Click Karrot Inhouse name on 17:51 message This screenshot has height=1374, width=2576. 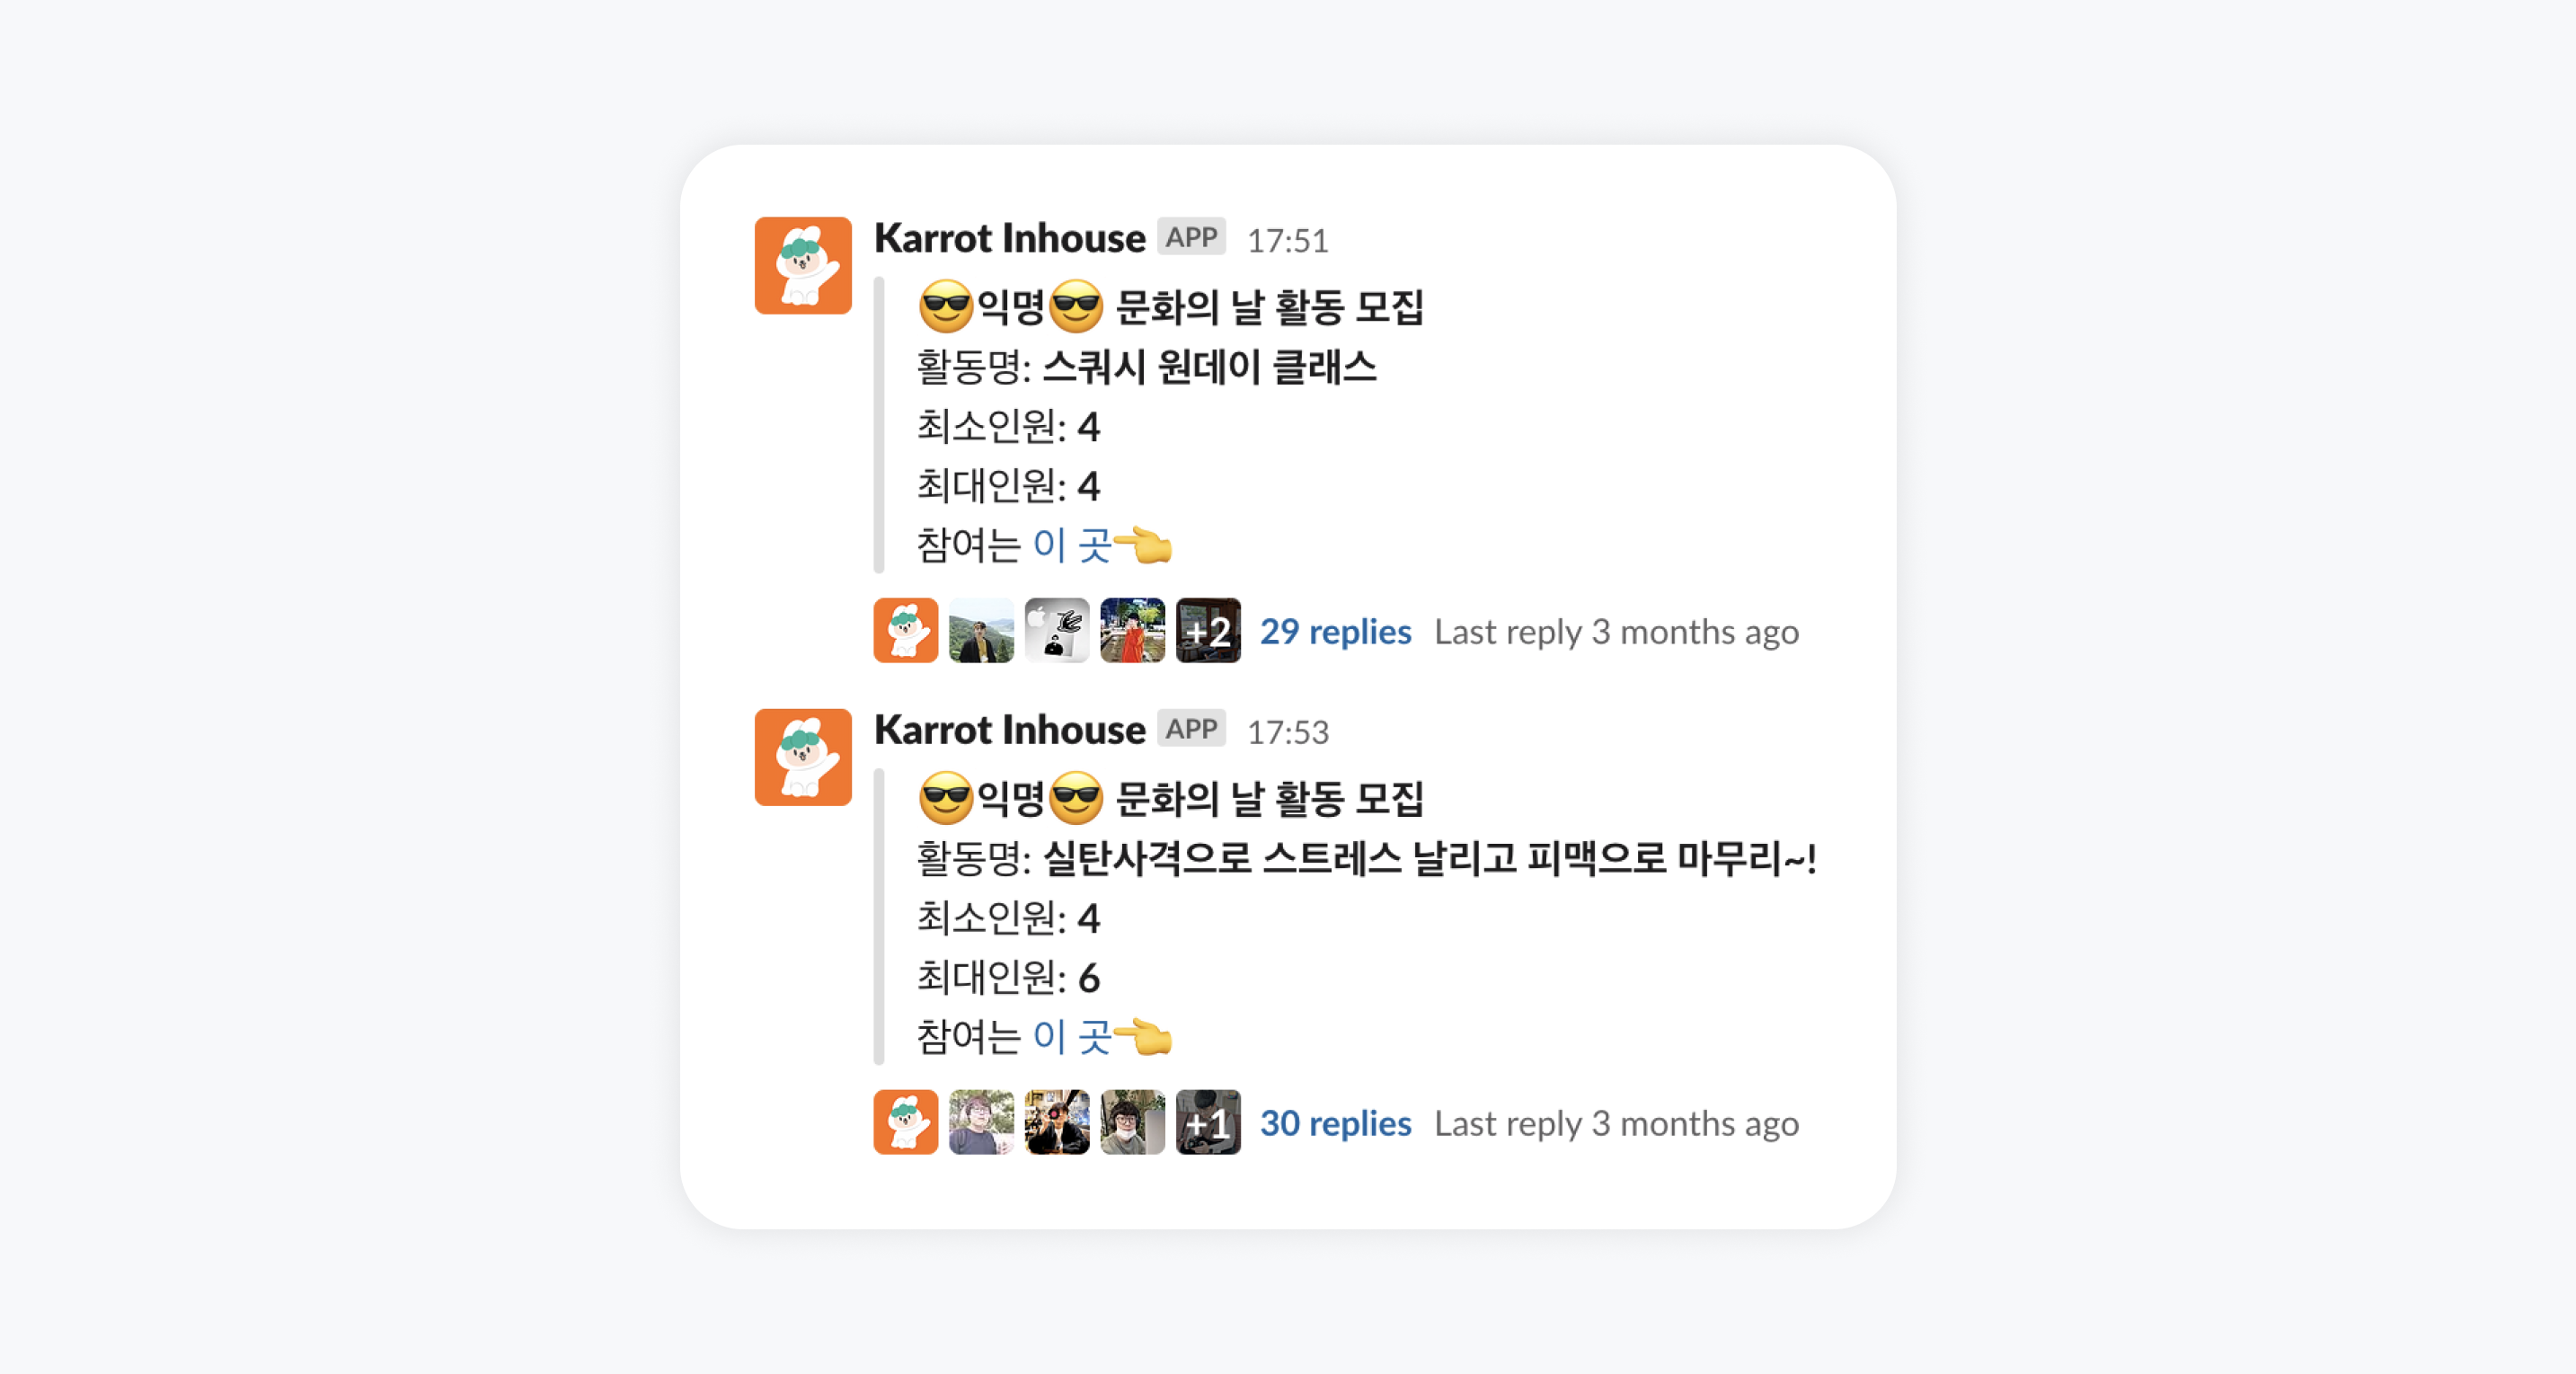(1009, 238)
